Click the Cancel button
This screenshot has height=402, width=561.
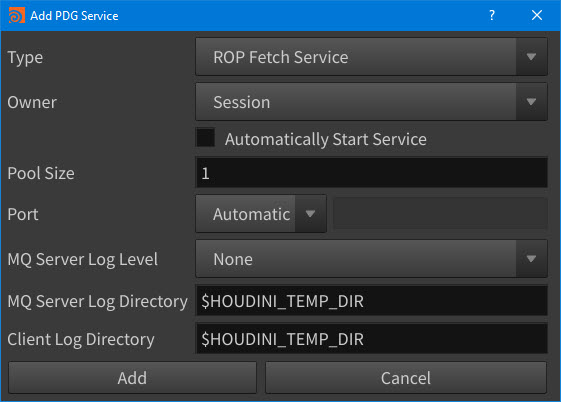pyautogui.click(x=406, y=378)
